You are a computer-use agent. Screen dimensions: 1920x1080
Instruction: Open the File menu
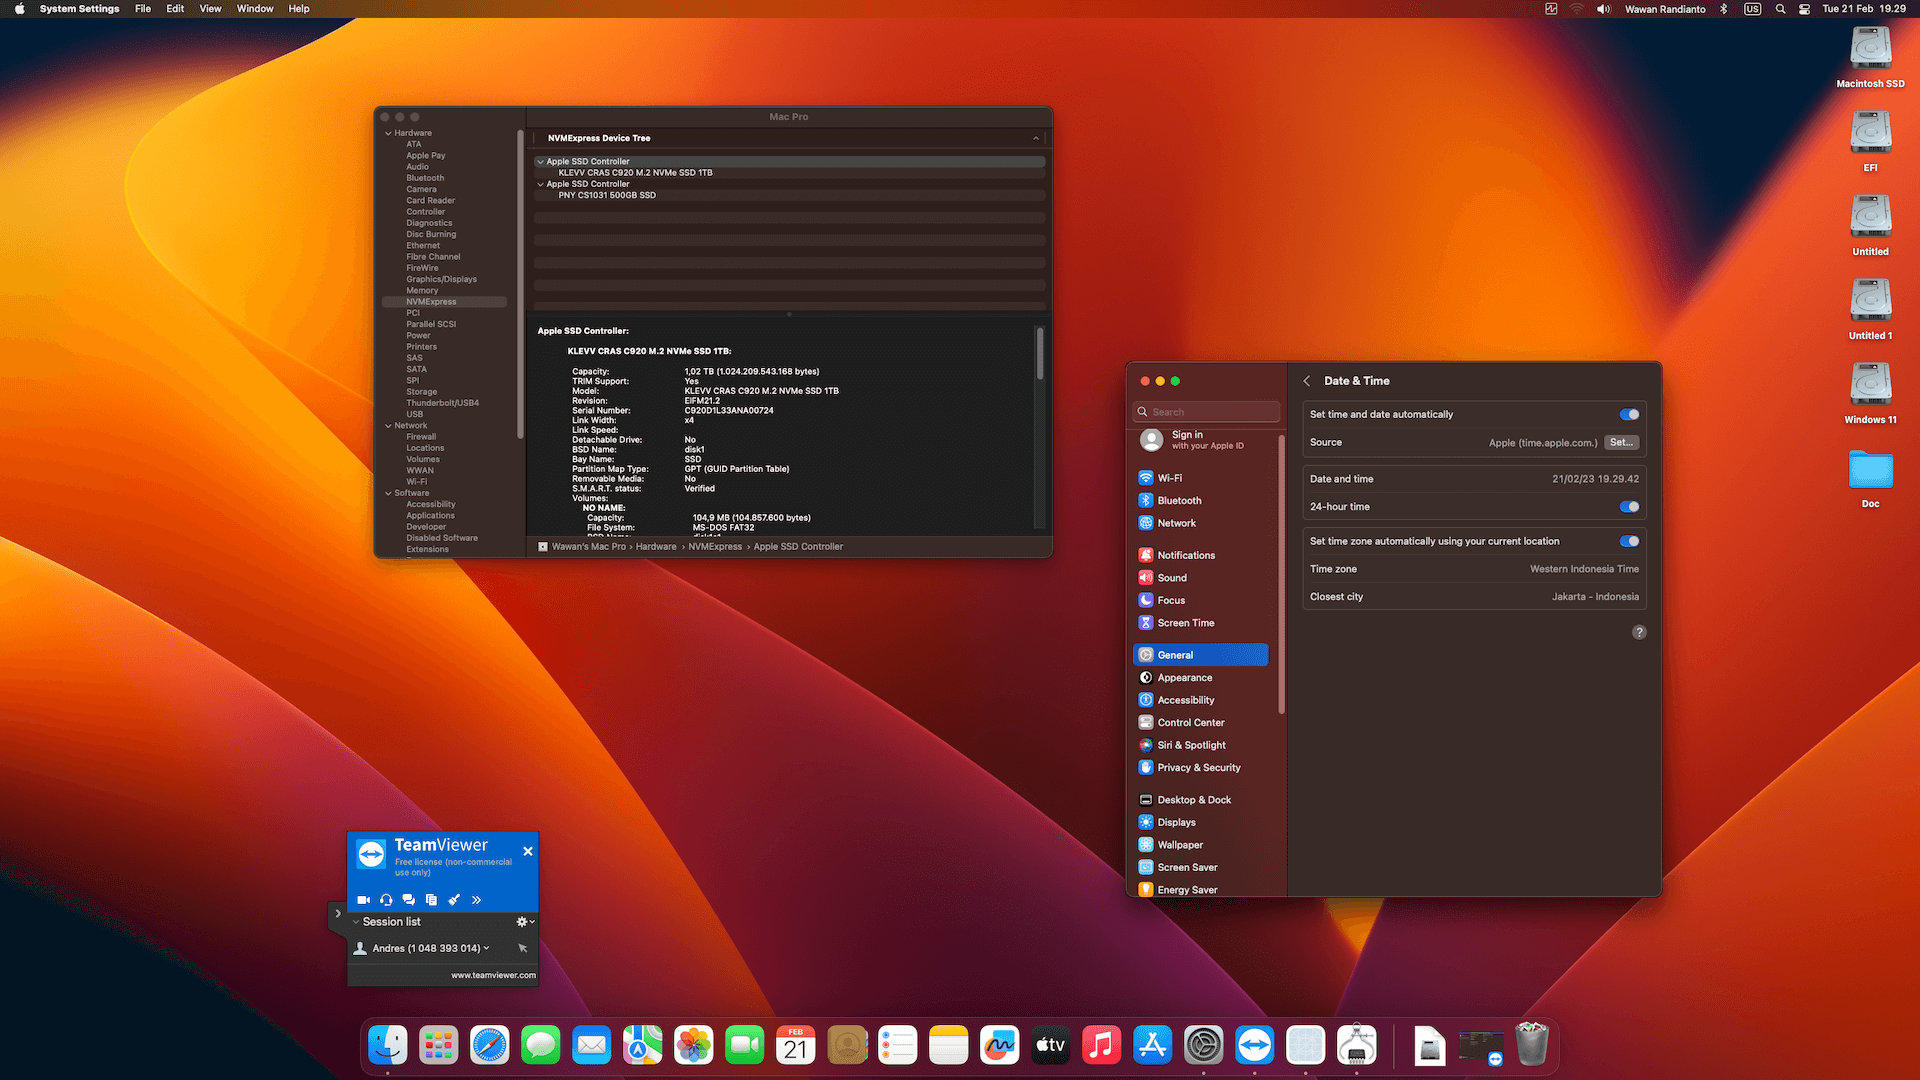tap(143, 9)
